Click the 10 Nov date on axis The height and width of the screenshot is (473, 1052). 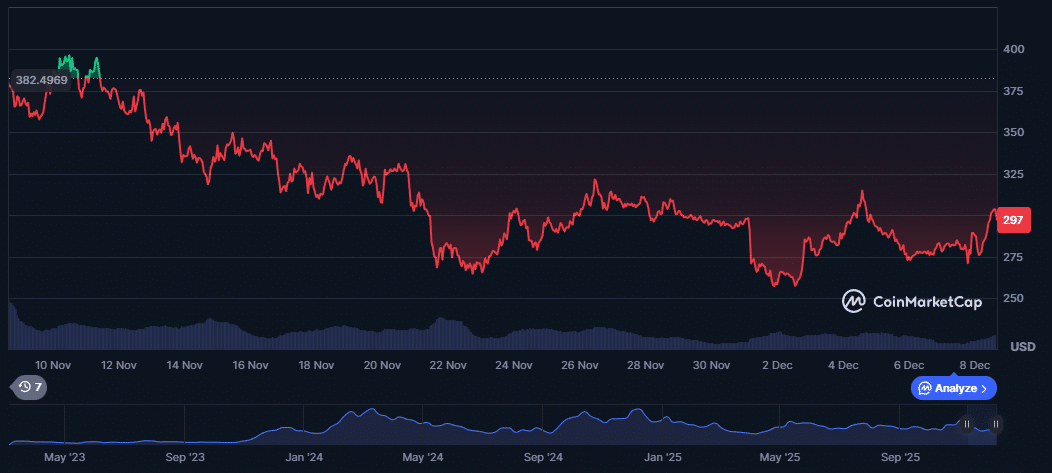pos(53,366)
